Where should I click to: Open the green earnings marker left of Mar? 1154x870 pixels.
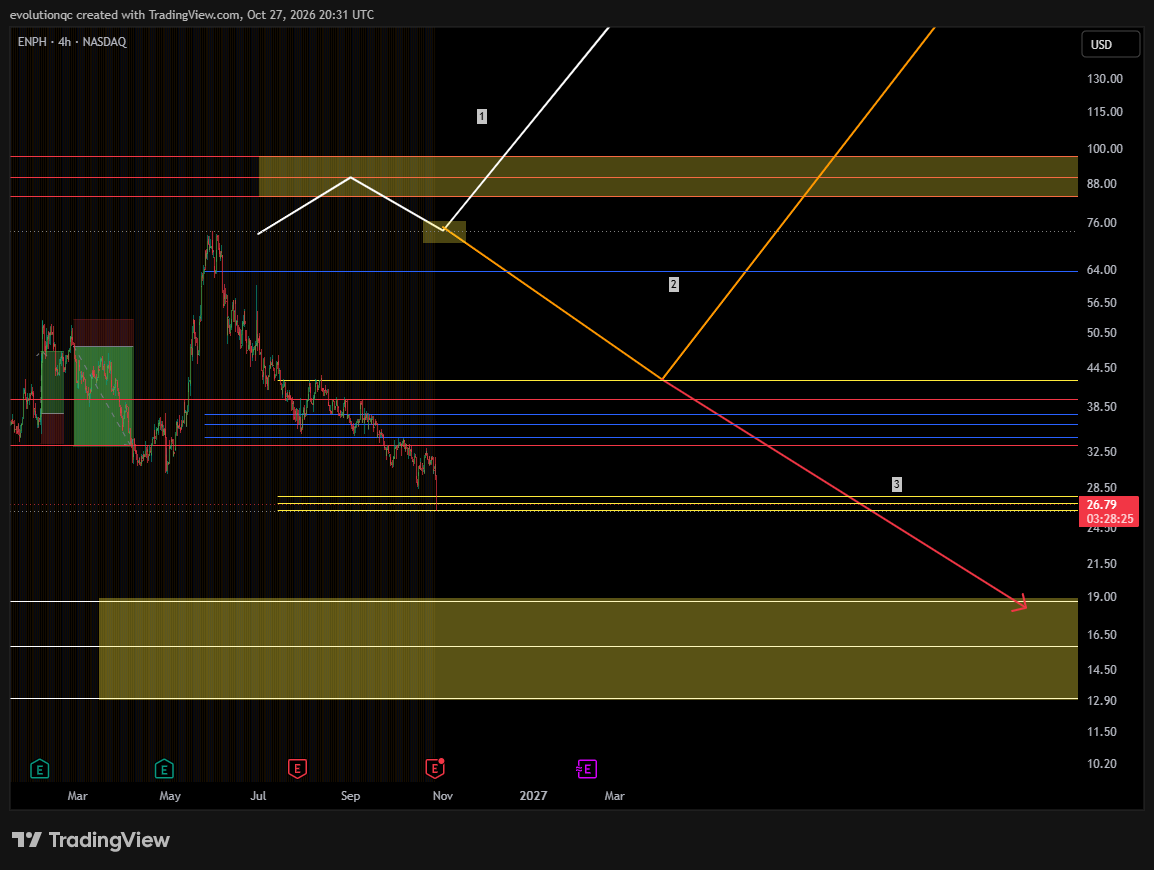point(40,769)
